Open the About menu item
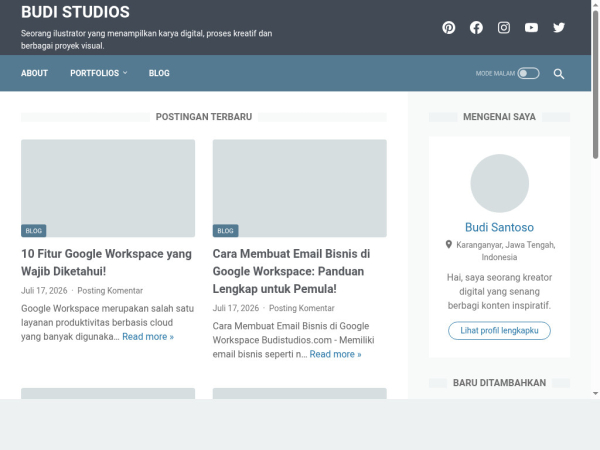The width and height of the screenshot is (600, 450). tap(34, 73)
